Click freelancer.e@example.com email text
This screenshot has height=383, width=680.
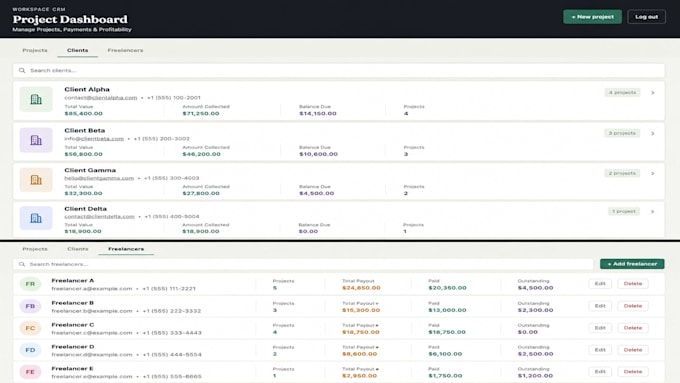[x=92, y=376]
